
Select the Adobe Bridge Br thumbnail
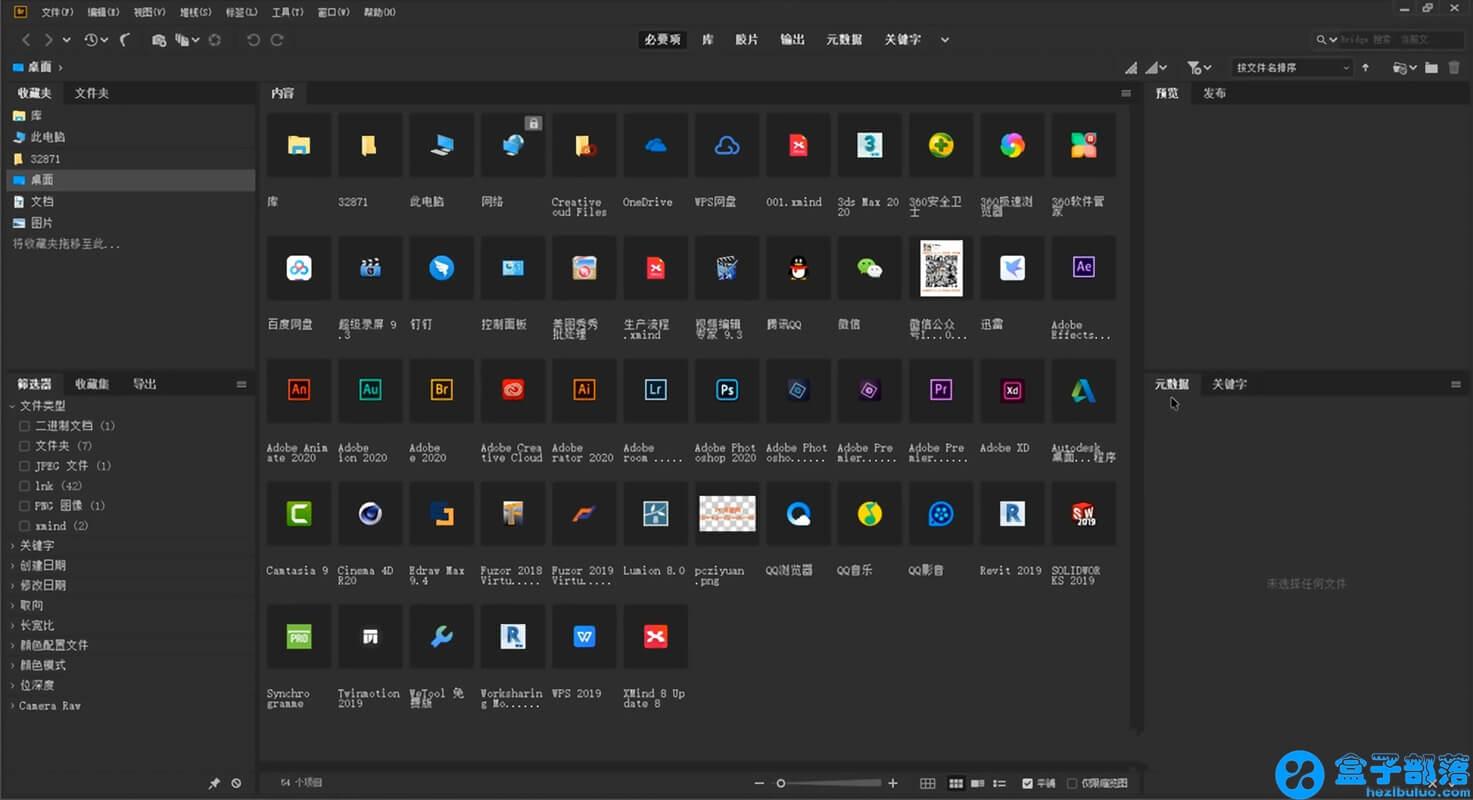point(441,391)
